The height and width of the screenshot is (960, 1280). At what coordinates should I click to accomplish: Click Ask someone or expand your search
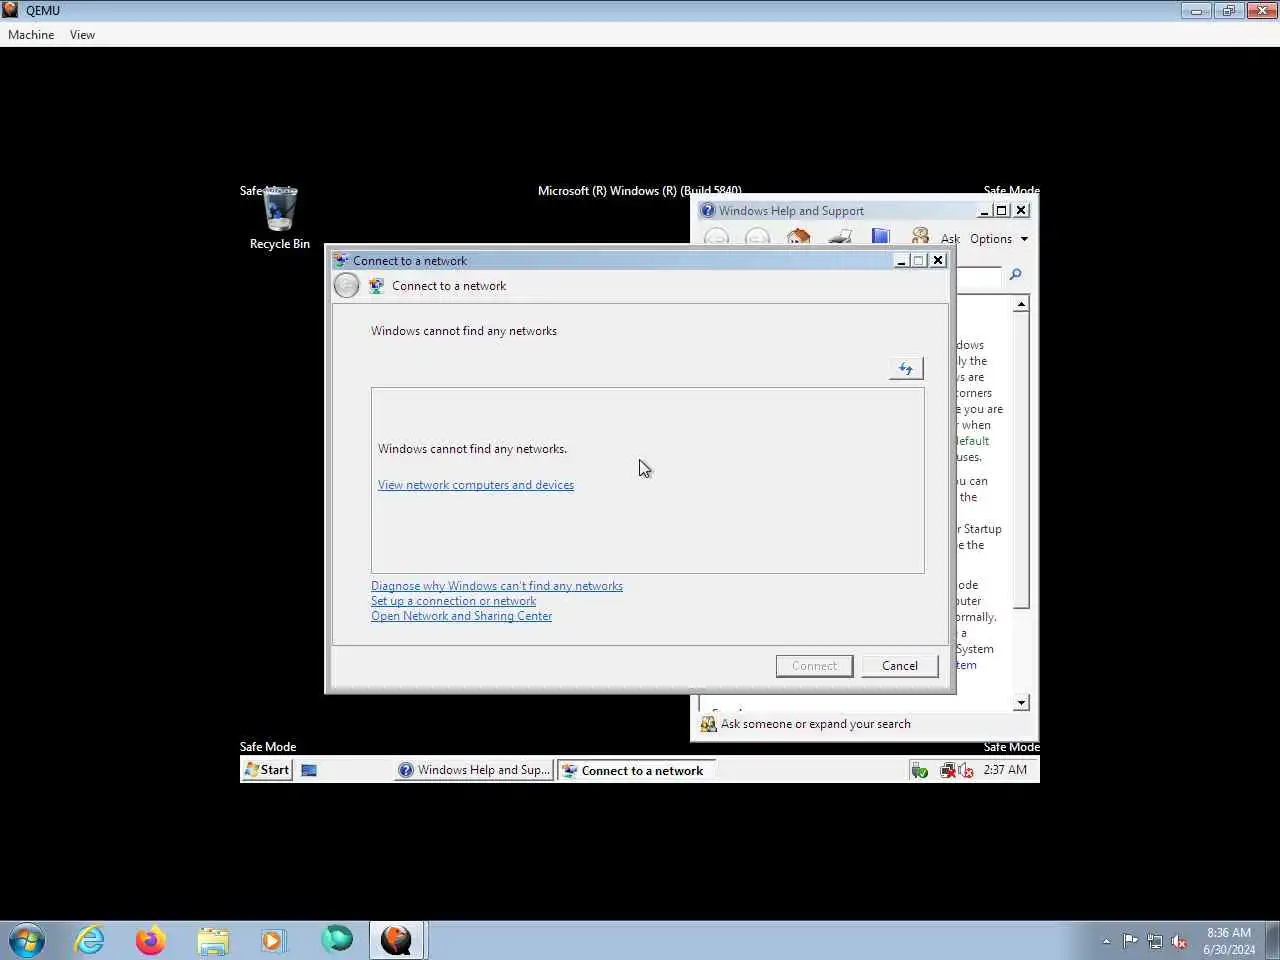[816, 724]
